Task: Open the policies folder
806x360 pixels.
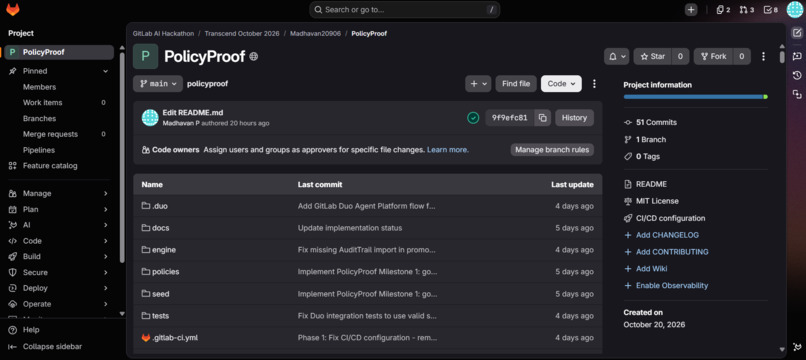Action: [166, 272]
